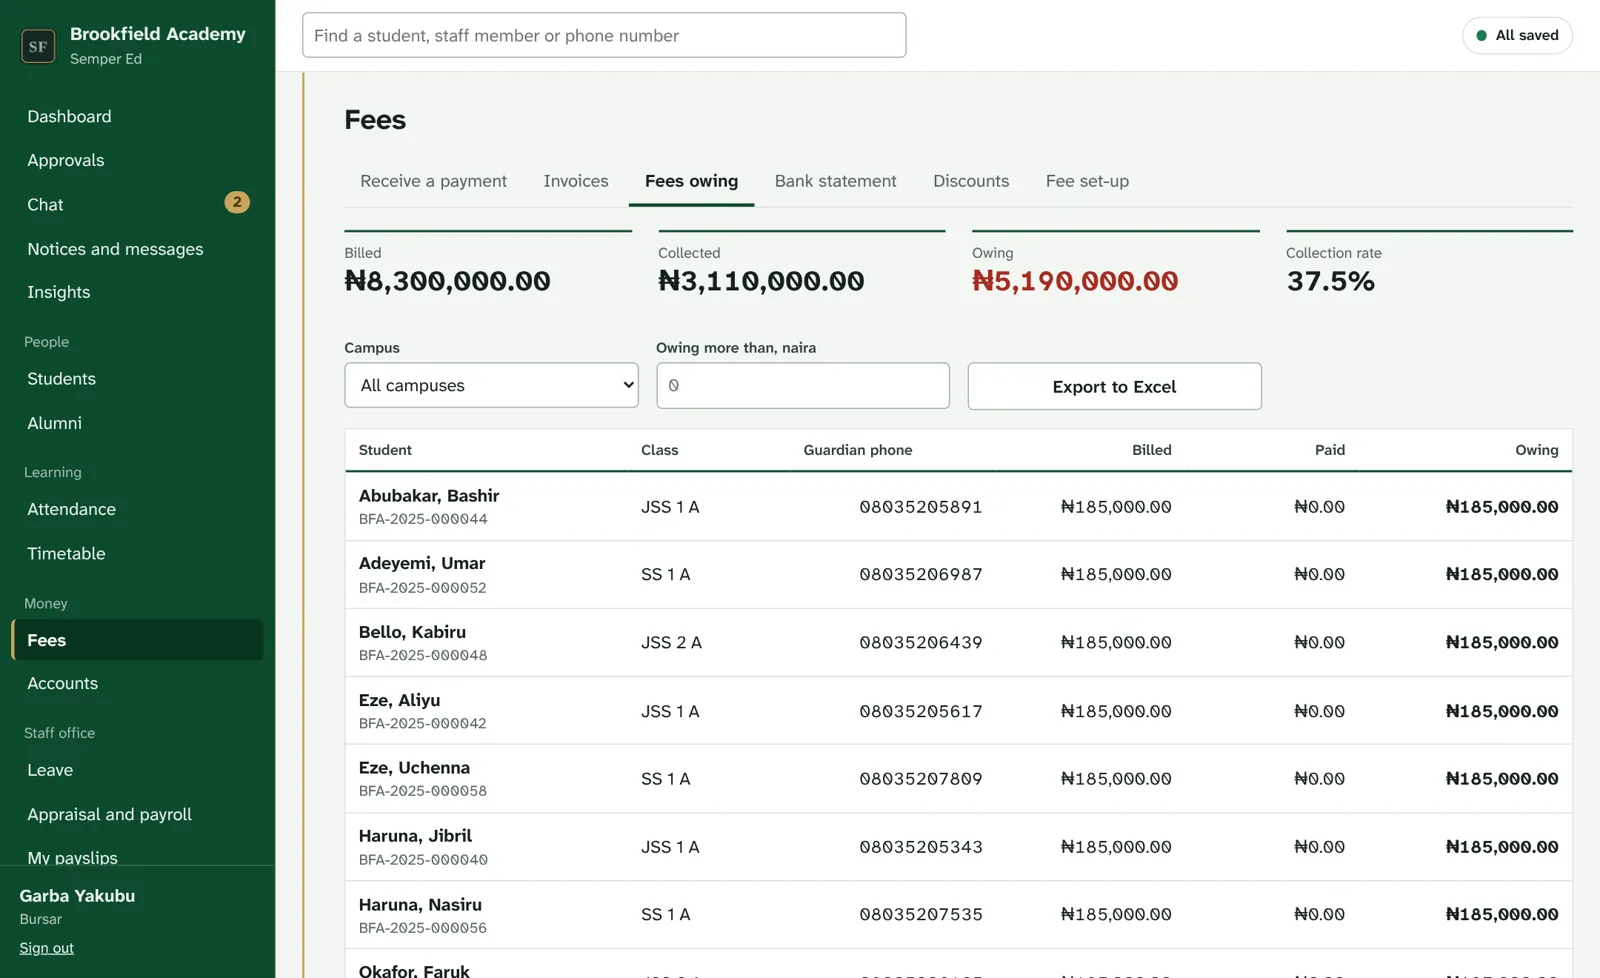The width and height of the screenshot is (1600, 978).
Task: Click the Guardian phone column header
Action: coord(858,450)
